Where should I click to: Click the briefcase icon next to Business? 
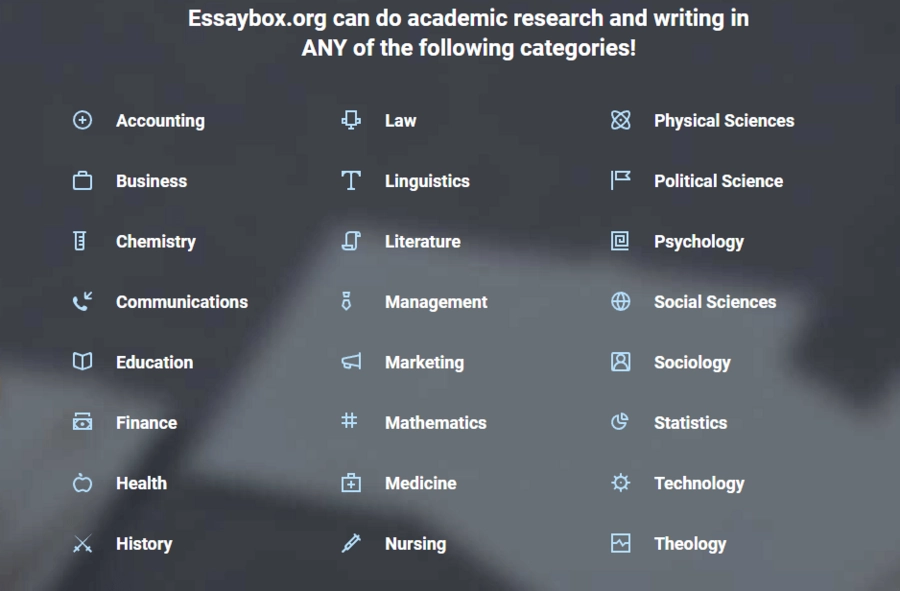click(x=82, y=181)
